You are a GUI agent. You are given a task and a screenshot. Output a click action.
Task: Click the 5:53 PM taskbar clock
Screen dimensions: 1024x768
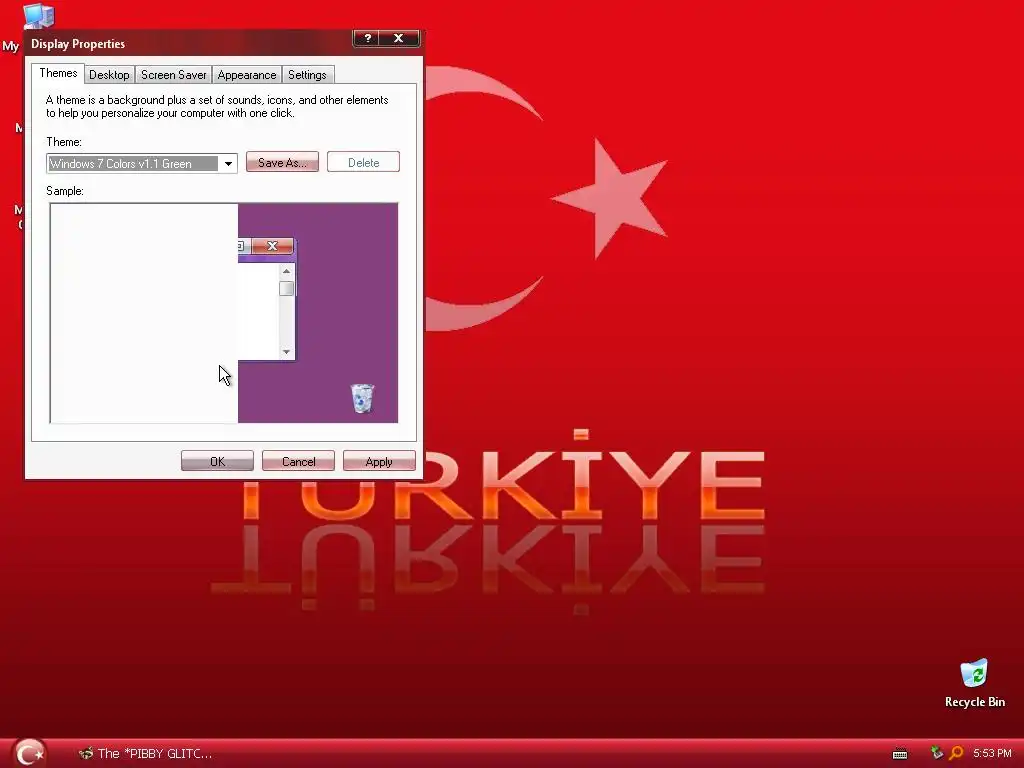pyautogui.click(x=992, y=753)
